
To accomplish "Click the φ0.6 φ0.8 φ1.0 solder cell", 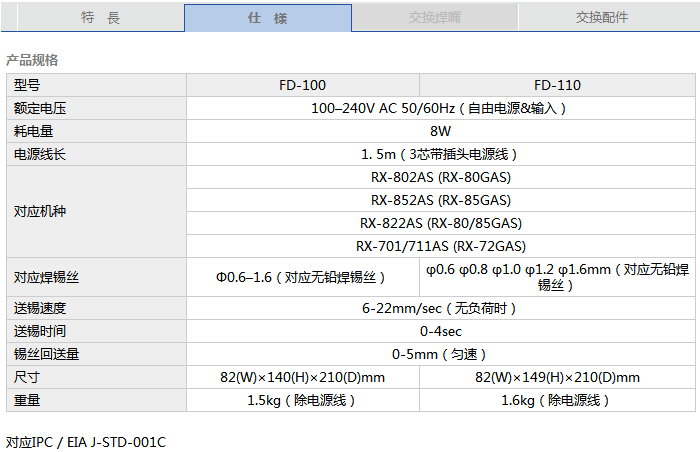I will (557, 277).
